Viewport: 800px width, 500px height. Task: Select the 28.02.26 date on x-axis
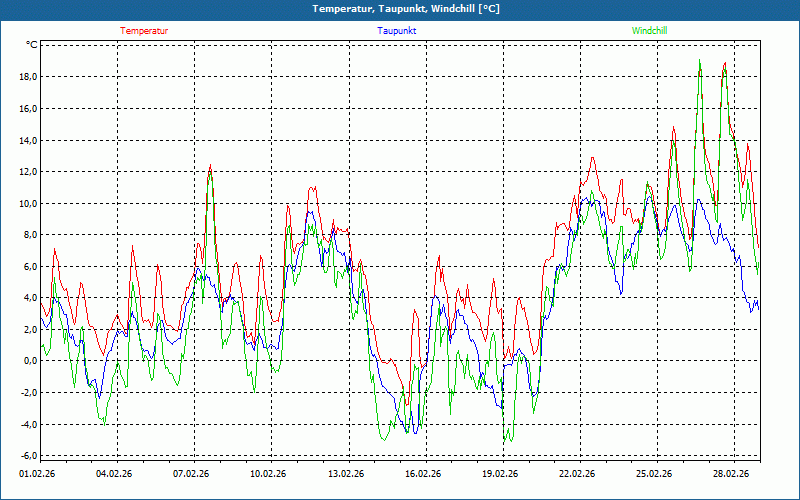(730, 475)
